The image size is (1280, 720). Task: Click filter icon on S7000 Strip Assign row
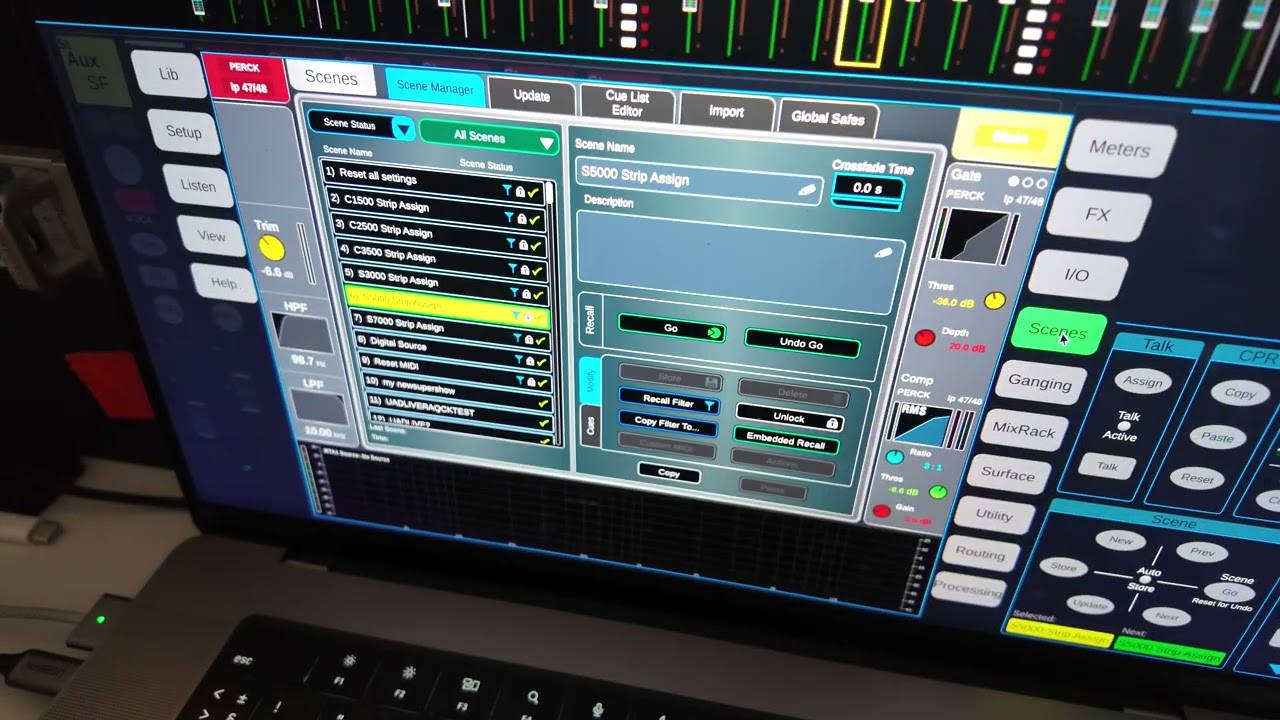pyautogui.click(x=517, y=337)
